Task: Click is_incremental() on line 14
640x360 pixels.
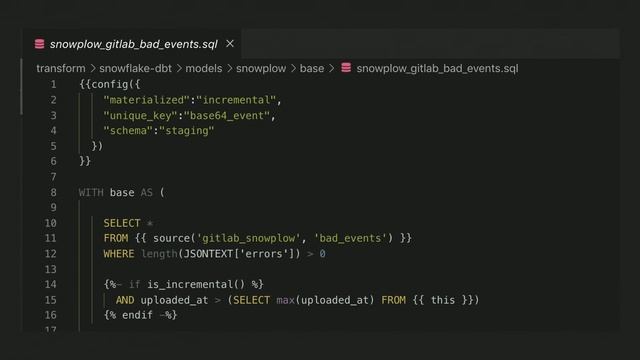Action: (196, 284)
